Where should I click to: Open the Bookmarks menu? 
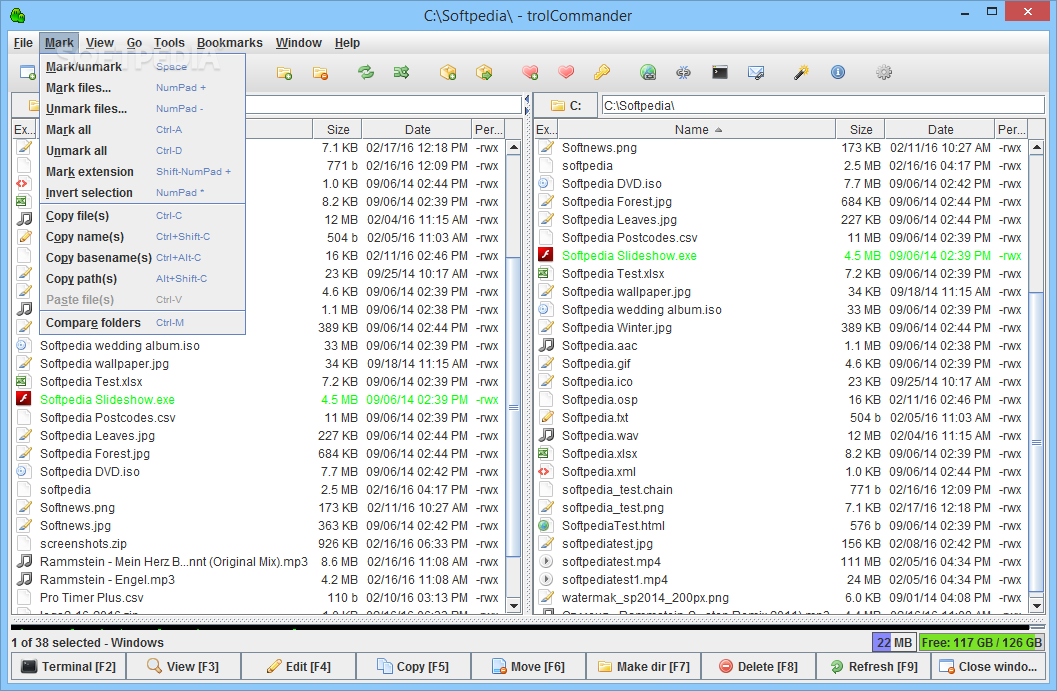[x=229, y=42]
